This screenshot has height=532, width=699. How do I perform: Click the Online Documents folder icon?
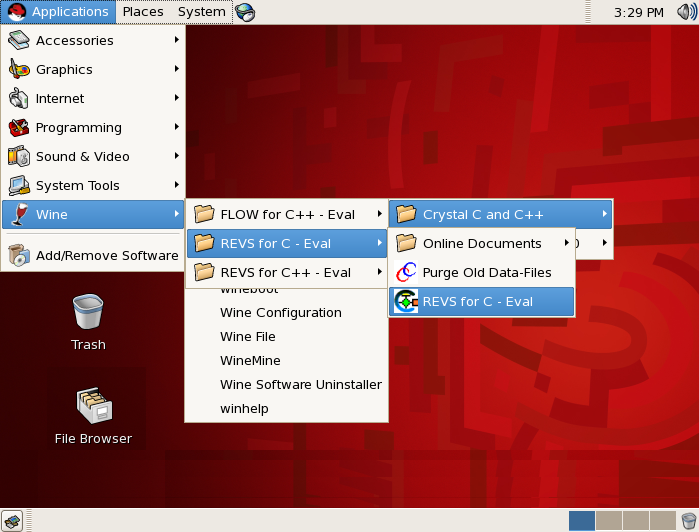pos(406,243)
